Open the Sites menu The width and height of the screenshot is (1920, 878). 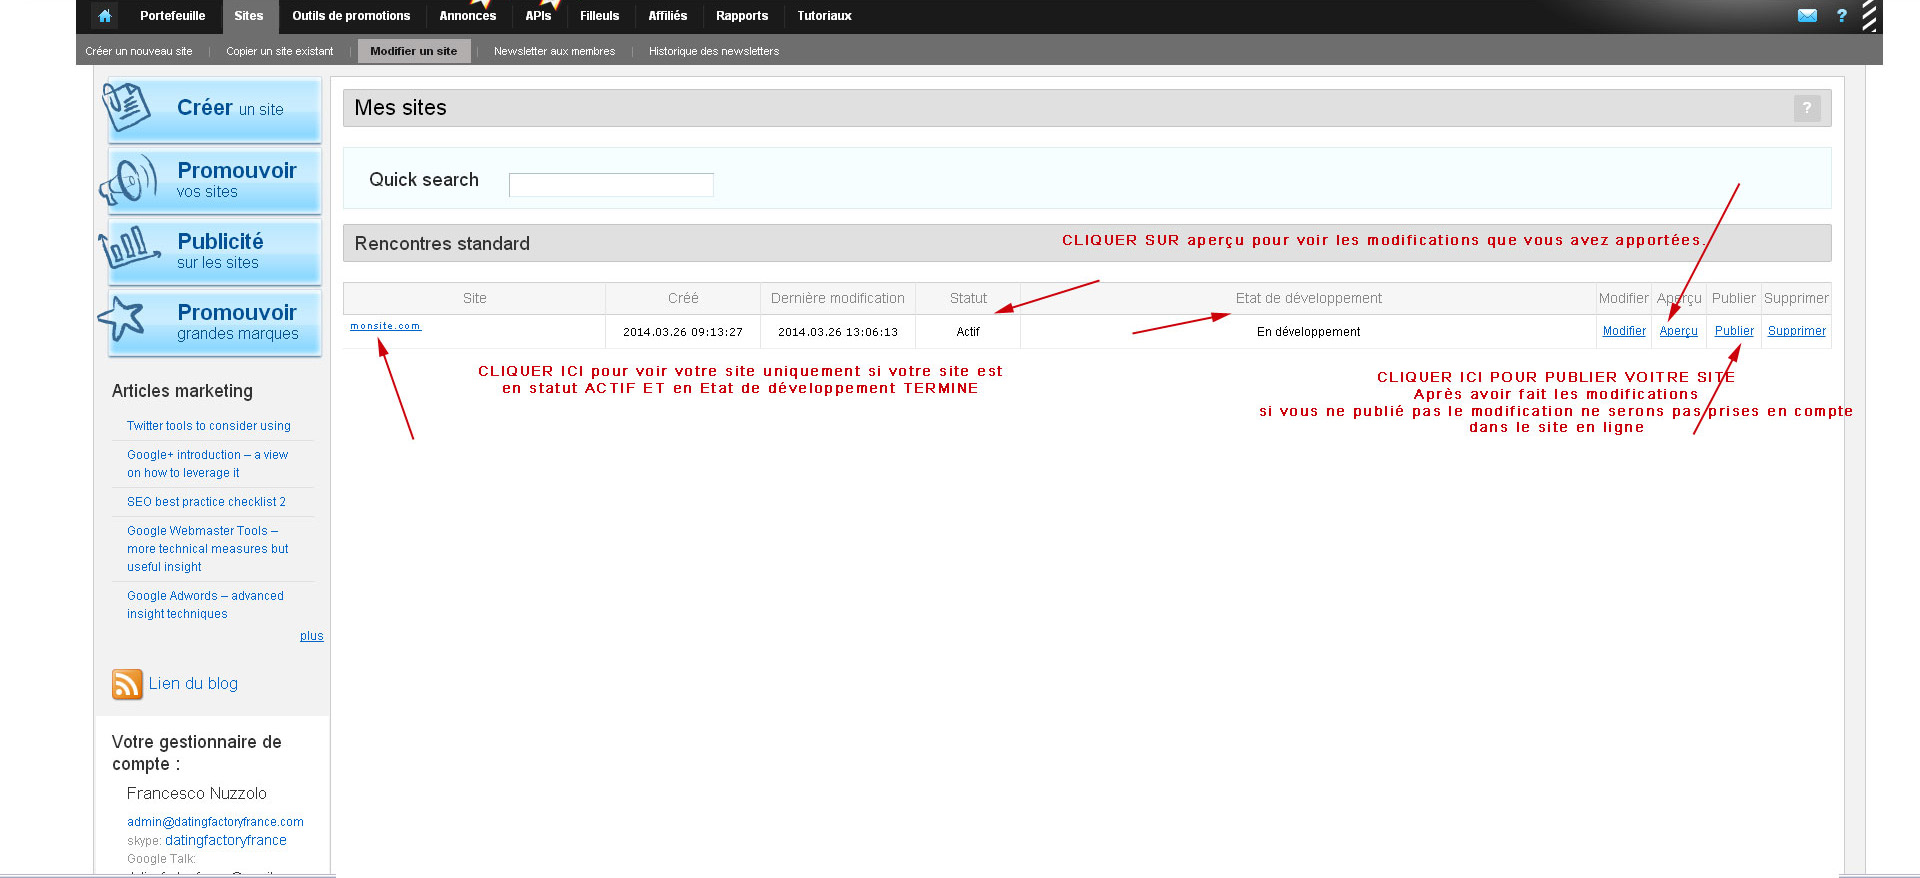click(x=249, y=16)
